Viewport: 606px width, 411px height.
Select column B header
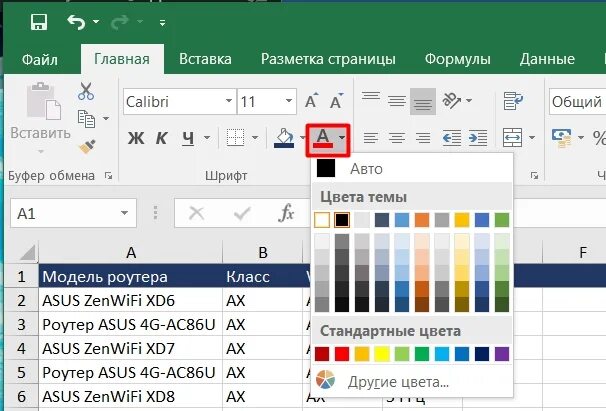263,252
